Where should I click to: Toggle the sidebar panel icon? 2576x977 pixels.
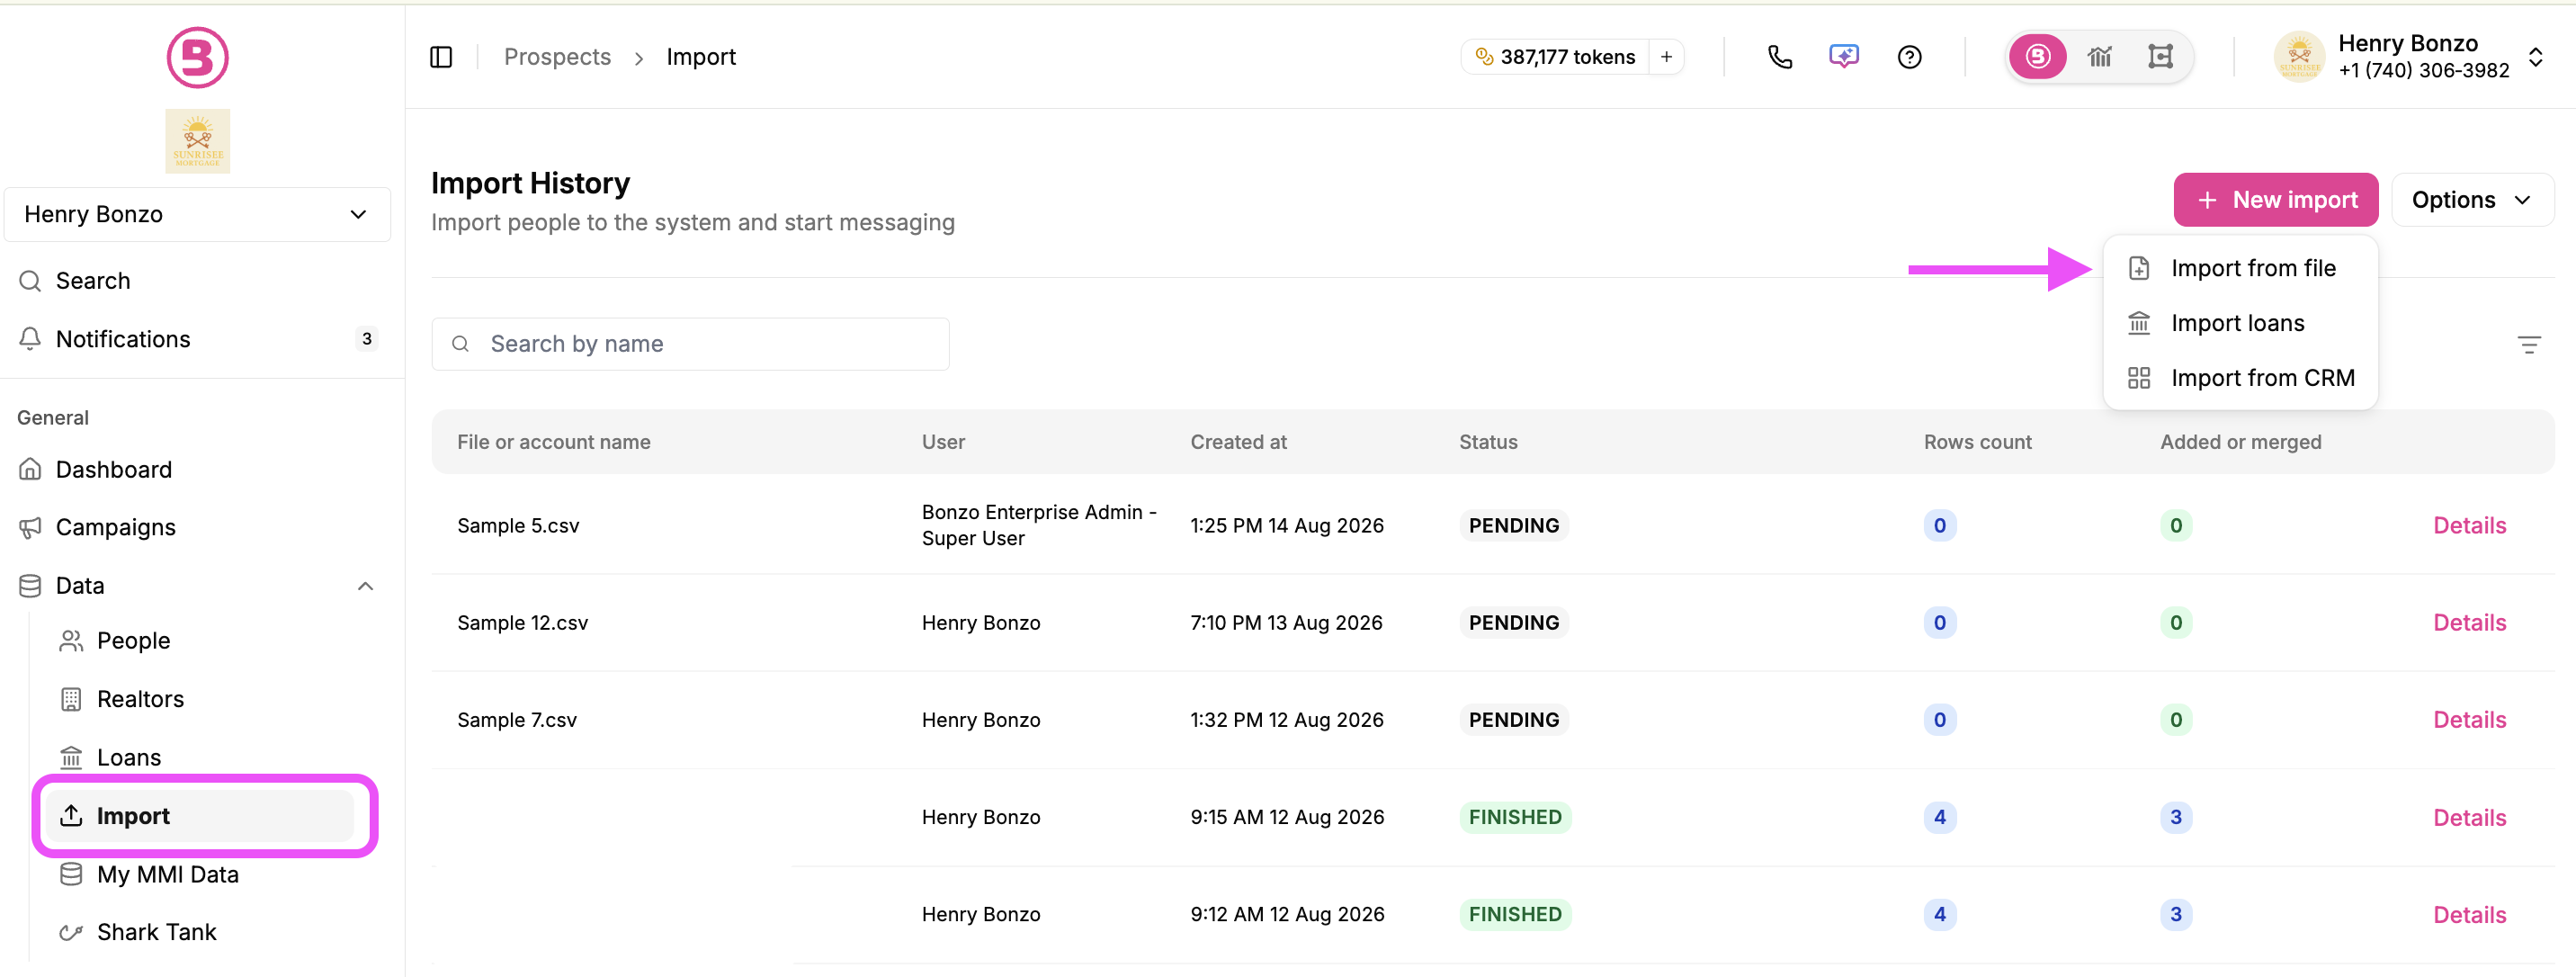(441, 57)
